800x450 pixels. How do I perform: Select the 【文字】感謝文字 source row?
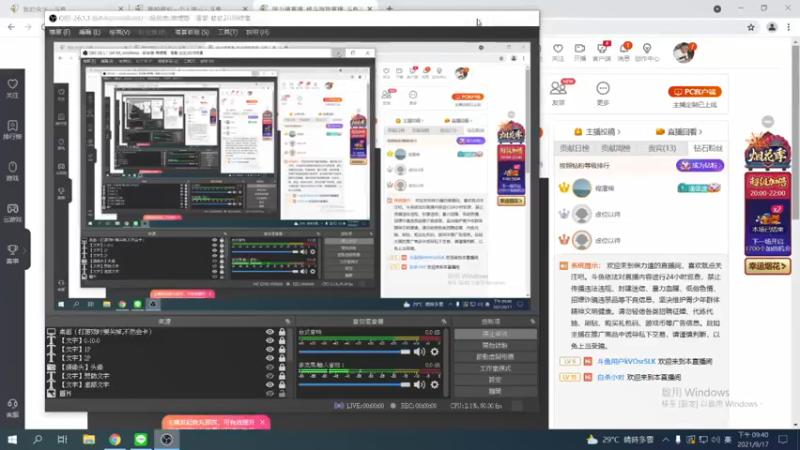(x=167, y=385)
